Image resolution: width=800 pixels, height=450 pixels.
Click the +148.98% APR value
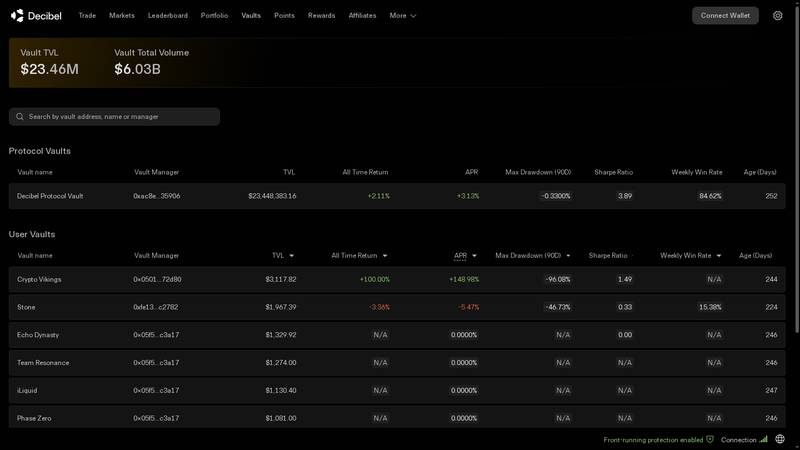coord(464,280)
